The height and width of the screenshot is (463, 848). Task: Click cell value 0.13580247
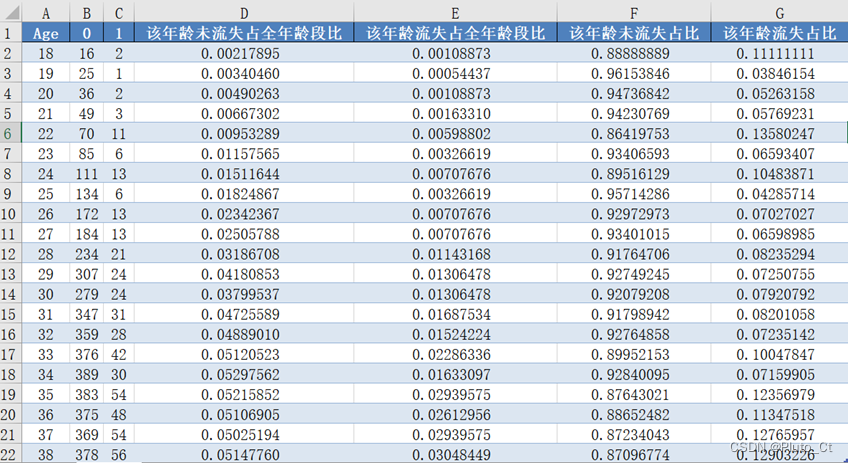(x=779, y=134)
